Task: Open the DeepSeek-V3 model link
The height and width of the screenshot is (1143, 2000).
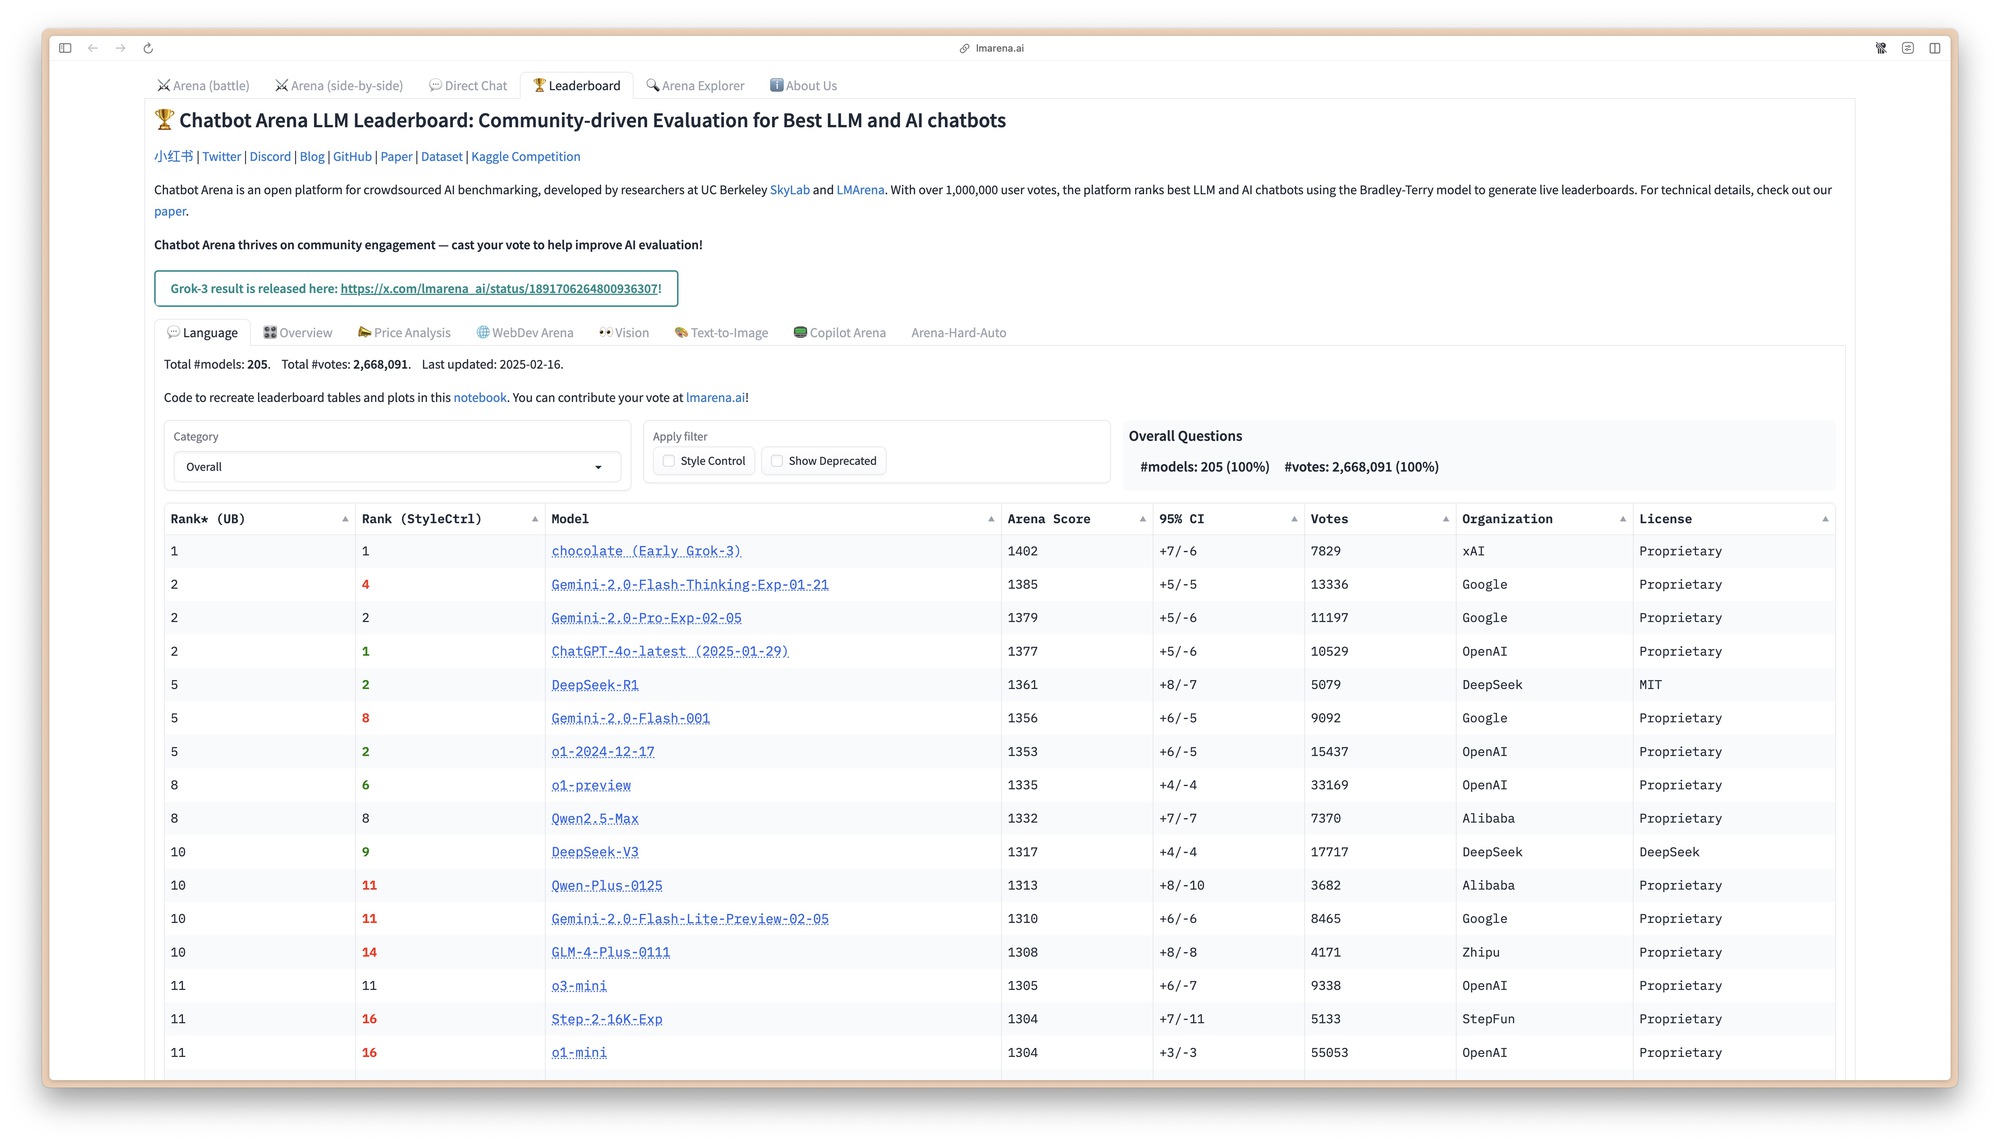Action: click(x=595, y=852)
